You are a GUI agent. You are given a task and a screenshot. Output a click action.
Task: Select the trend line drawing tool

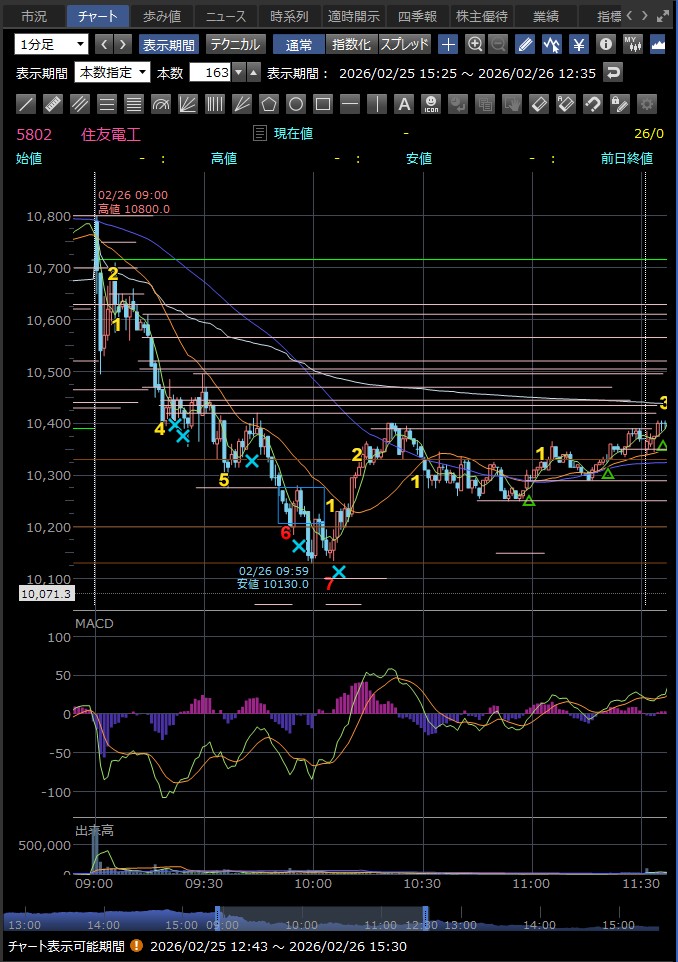coord(27,104)
